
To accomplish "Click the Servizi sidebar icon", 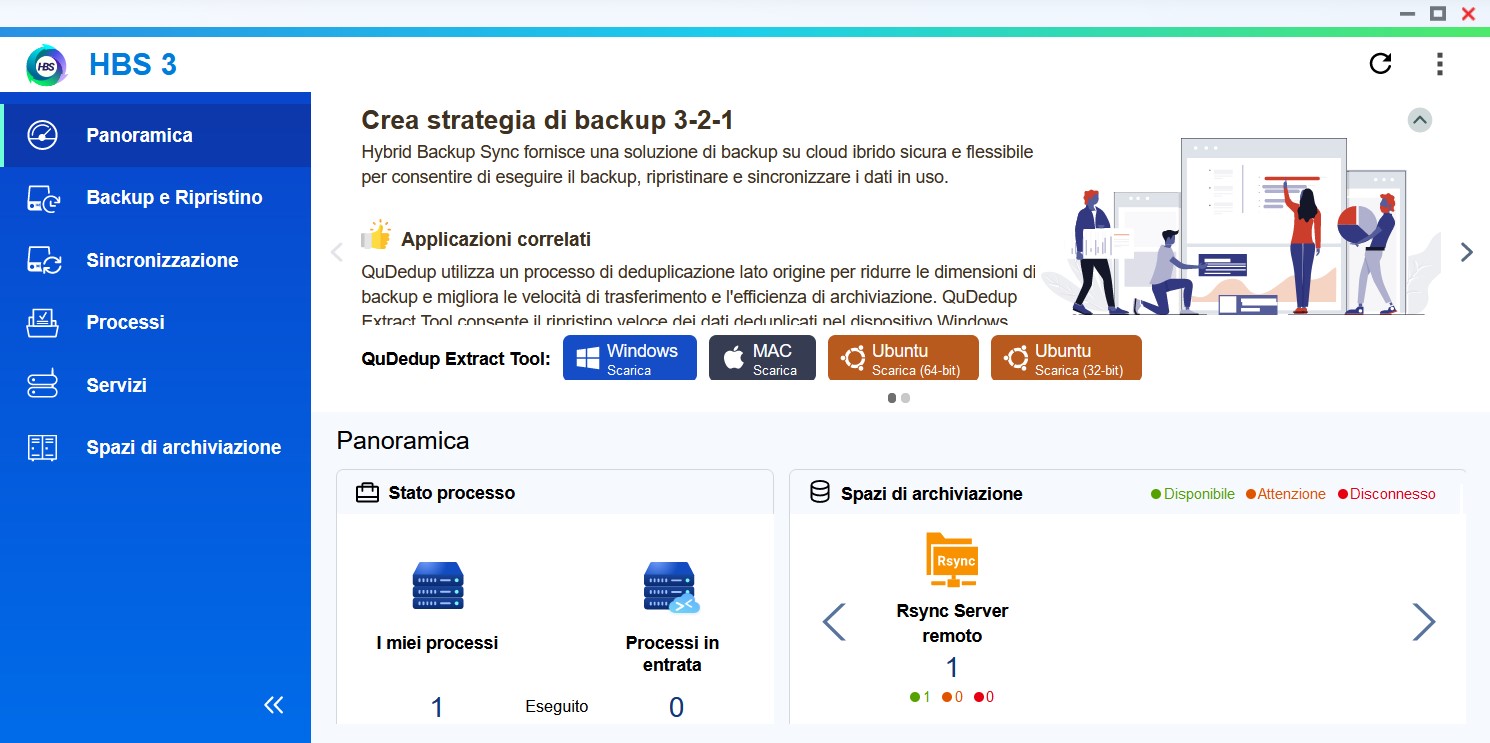I will (43, 385).
